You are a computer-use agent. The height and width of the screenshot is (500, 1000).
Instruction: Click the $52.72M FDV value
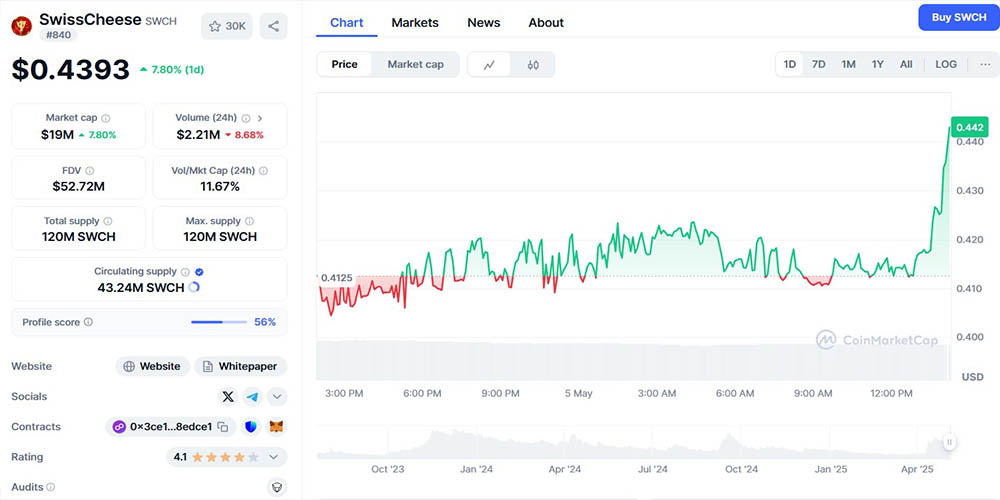coord(78,187)
